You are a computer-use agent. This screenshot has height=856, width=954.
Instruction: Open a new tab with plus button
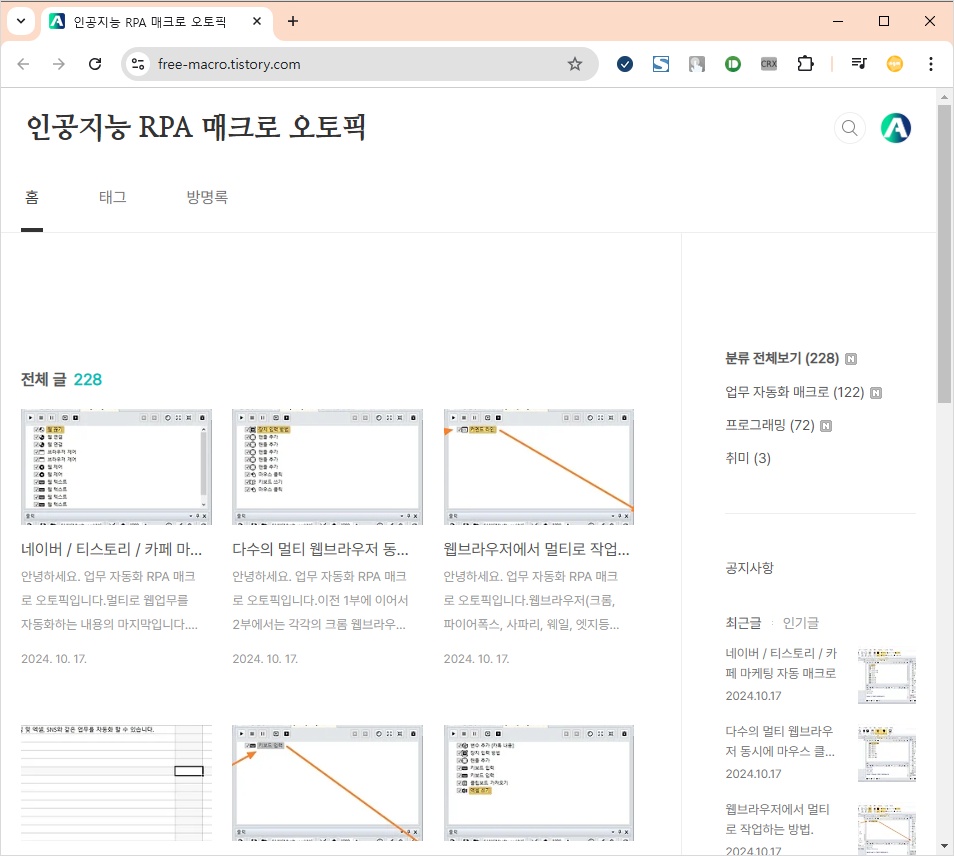(x=293, y=21)
